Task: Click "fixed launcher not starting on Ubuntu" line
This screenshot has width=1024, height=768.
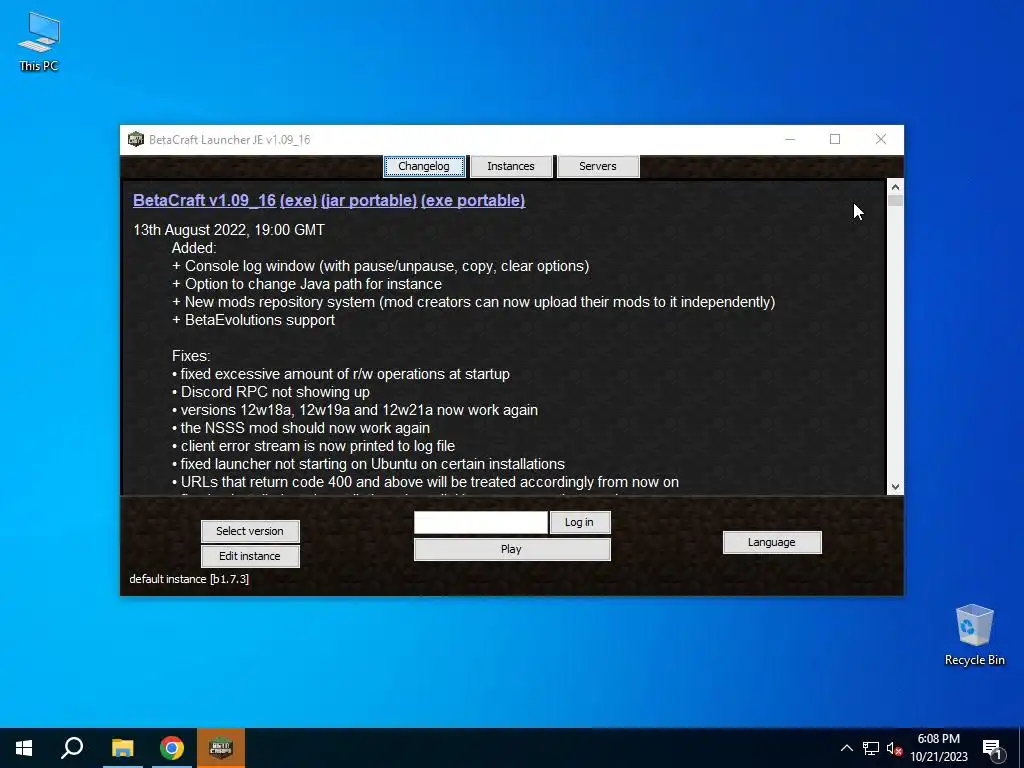Action: (x=368, y=464)
